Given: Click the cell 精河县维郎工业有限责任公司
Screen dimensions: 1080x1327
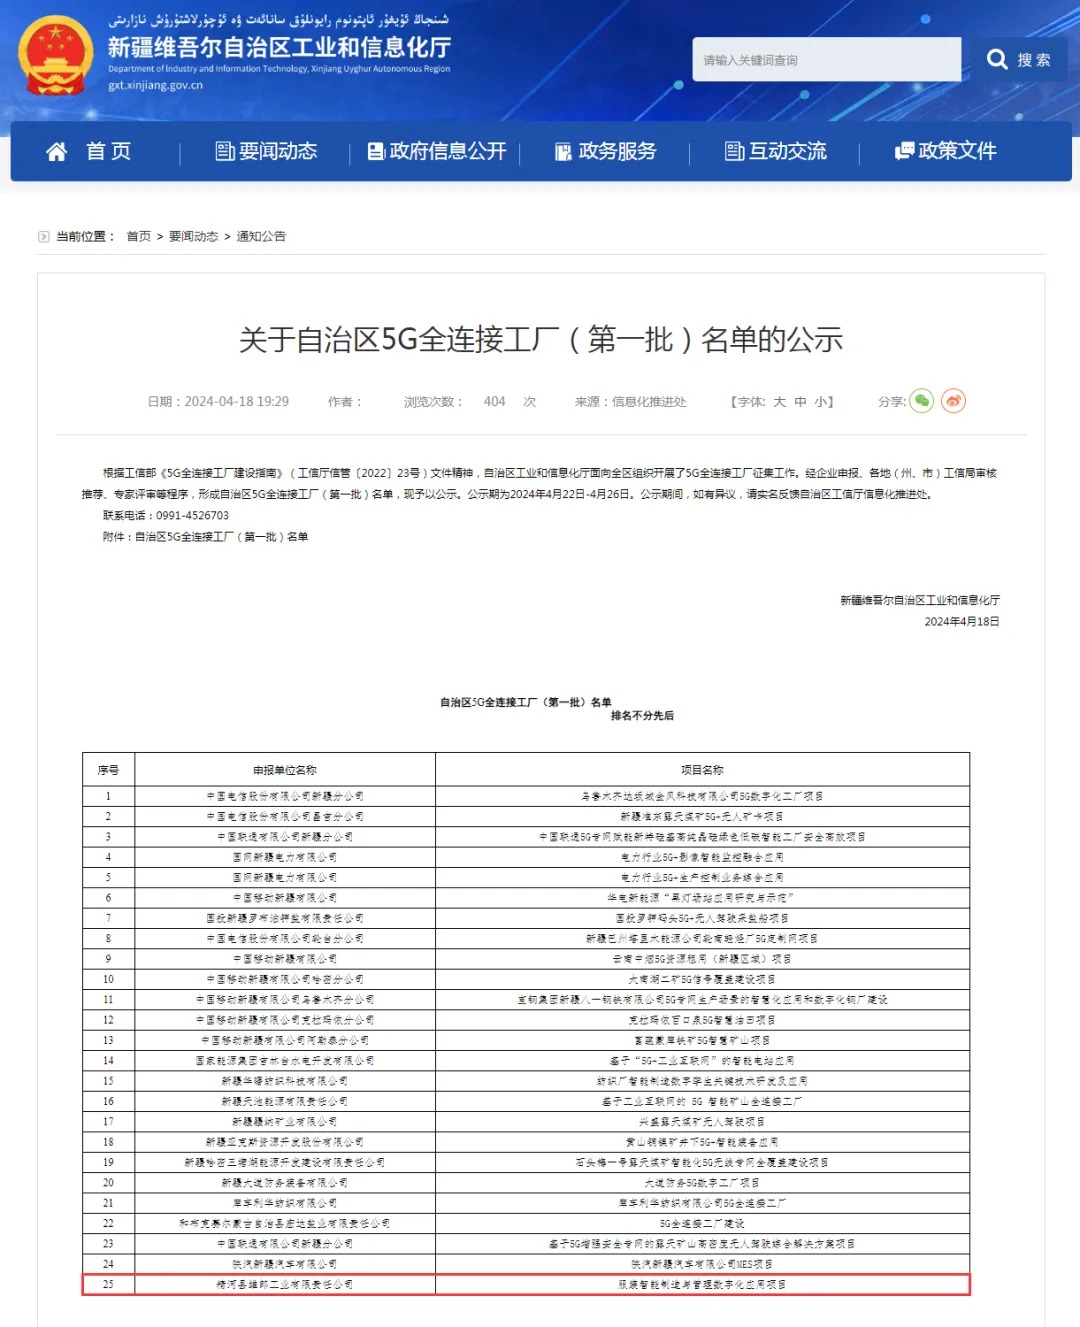Looking at the screenshot, I should pyautogui.click(x=285, y=1285).
